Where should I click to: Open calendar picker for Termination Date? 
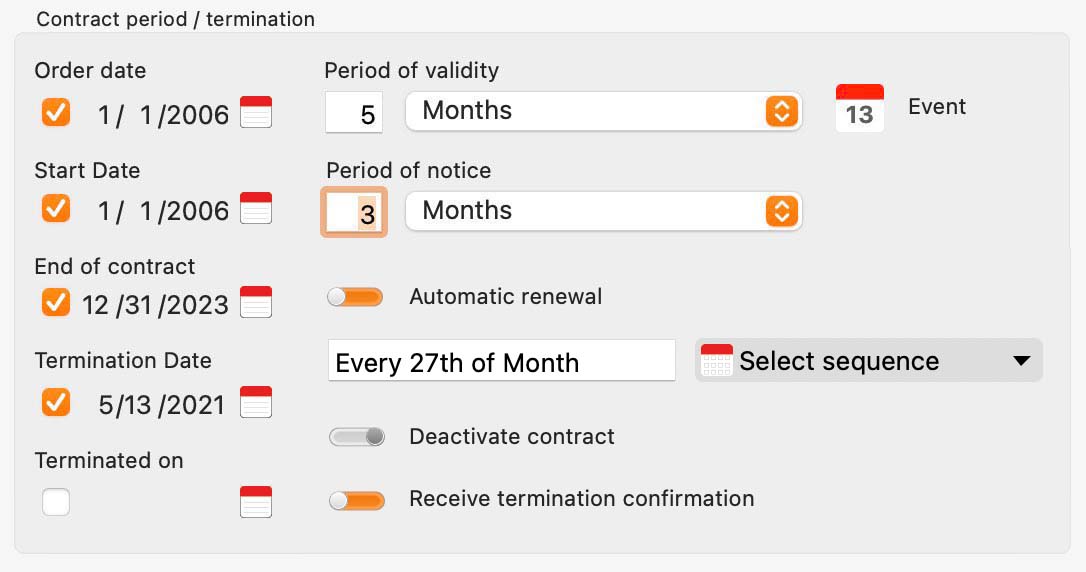pos(256,402)
